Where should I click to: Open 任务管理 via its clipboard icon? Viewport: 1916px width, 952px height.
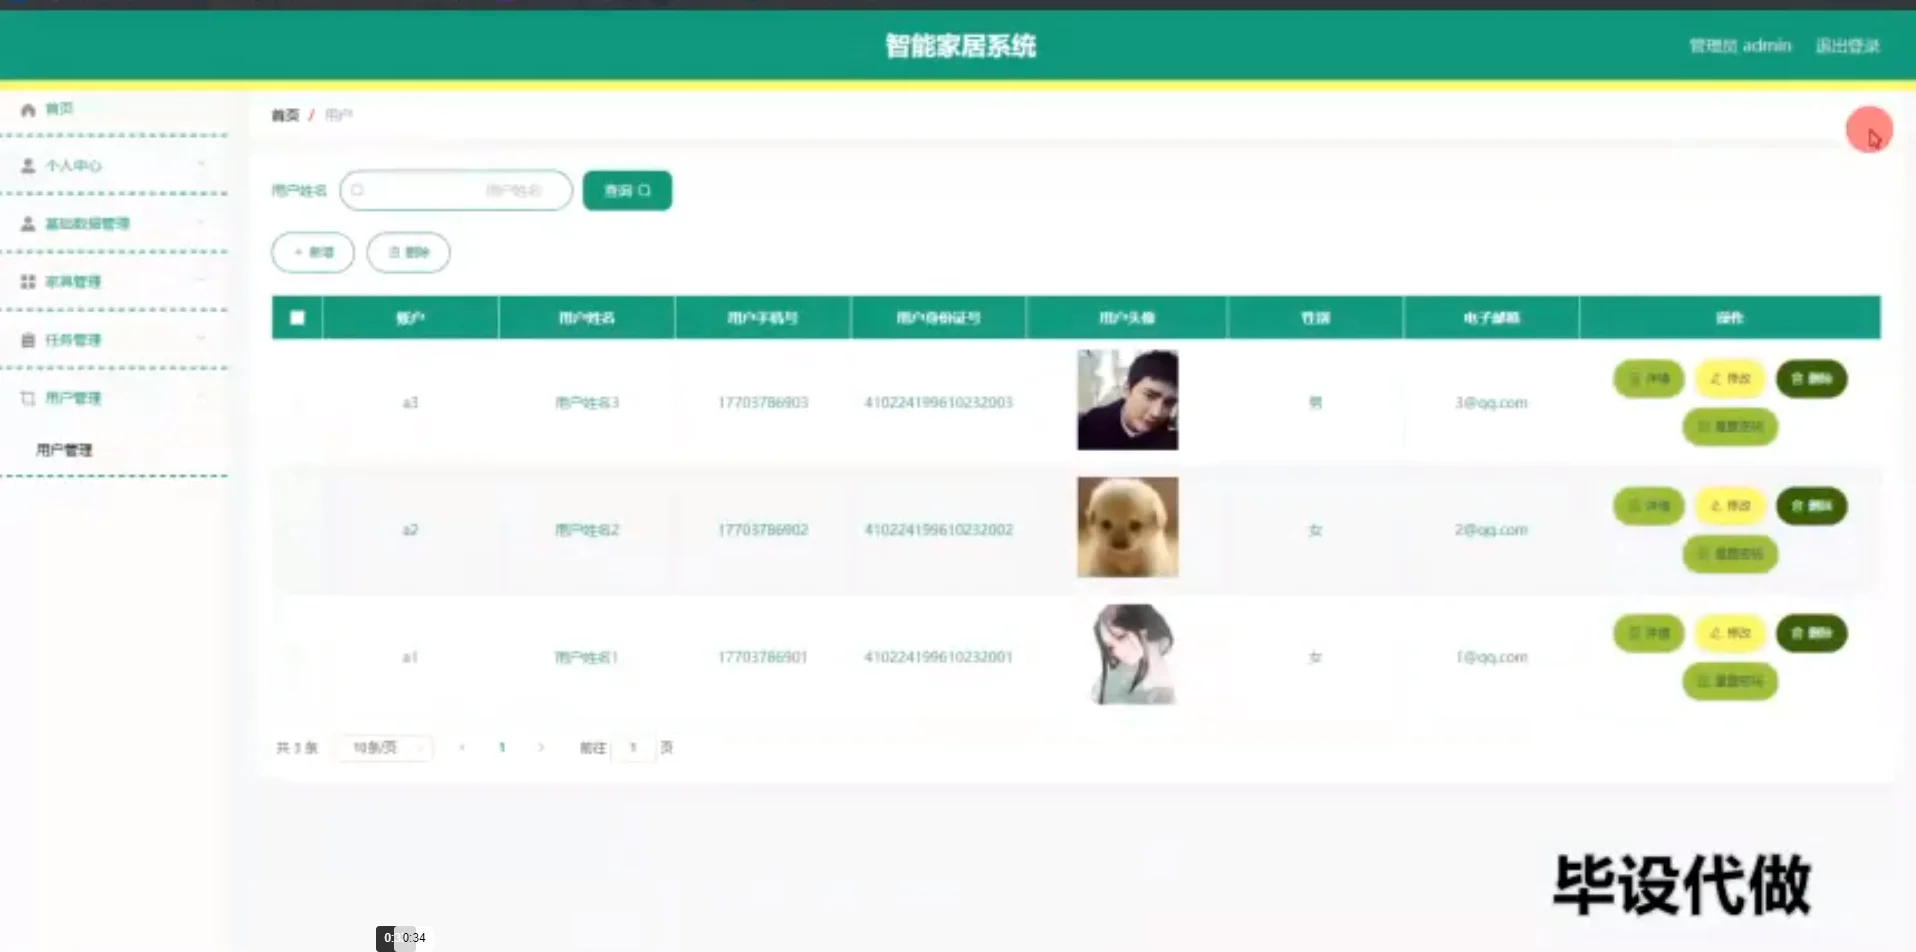click(x=28, y=339)
